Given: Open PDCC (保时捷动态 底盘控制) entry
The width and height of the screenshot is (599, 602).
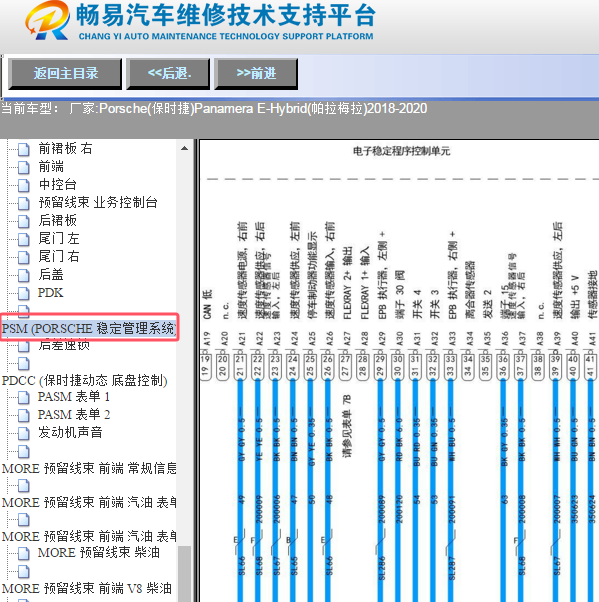Looking at the screenshot, I should [x=85, y=380].
